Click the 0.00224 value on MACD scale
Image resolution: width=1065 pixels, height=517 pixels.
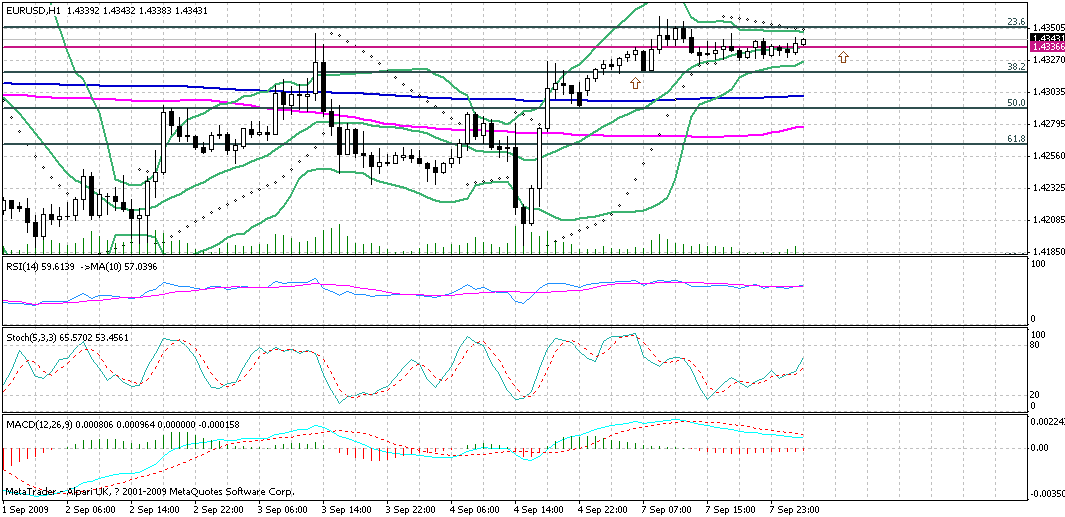tap(1048, 422)
